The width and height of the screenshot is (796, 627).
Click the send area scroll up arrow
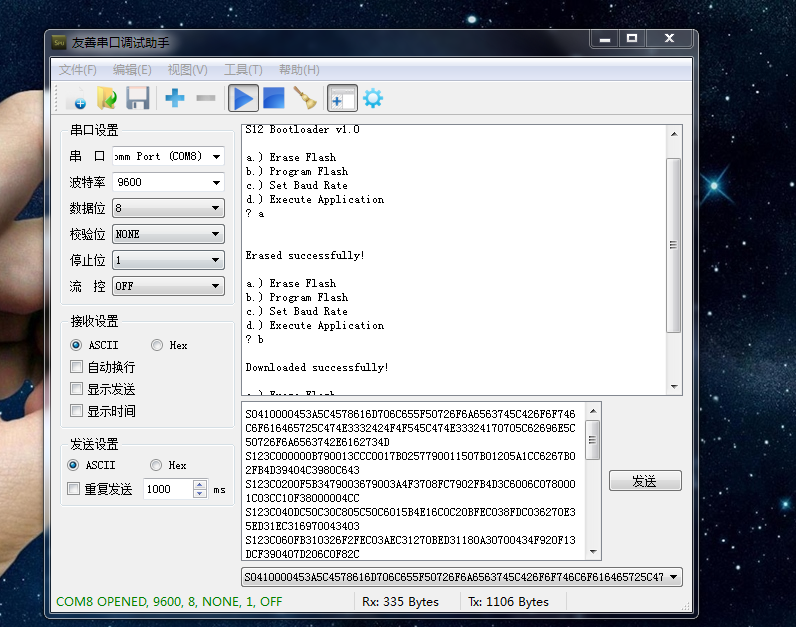(x=593, y=411)
